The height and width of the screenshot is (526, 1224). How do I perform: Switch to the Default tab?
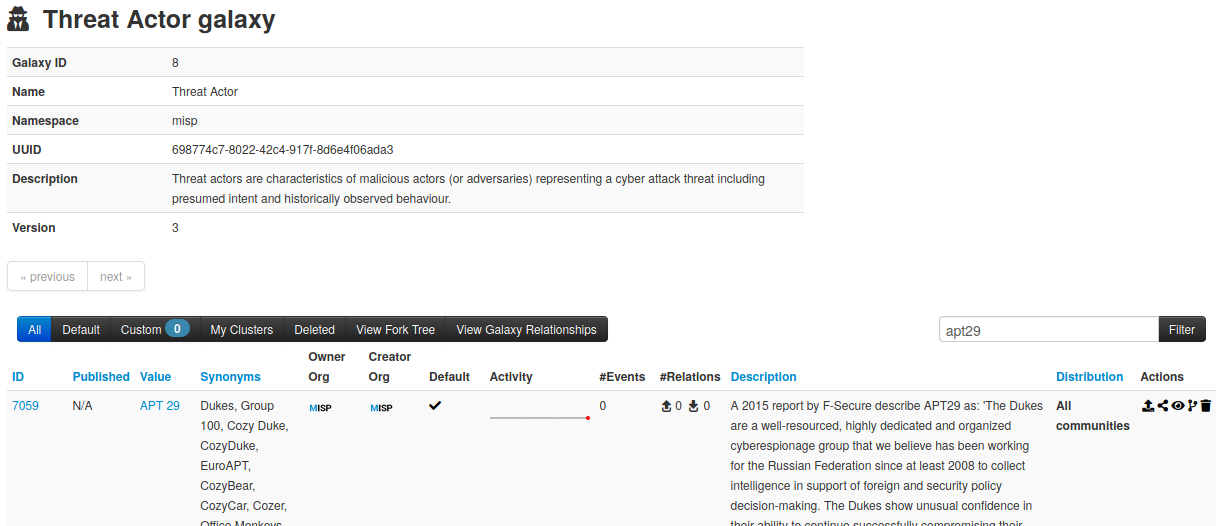pyautogui.click(x=81, y=330)
